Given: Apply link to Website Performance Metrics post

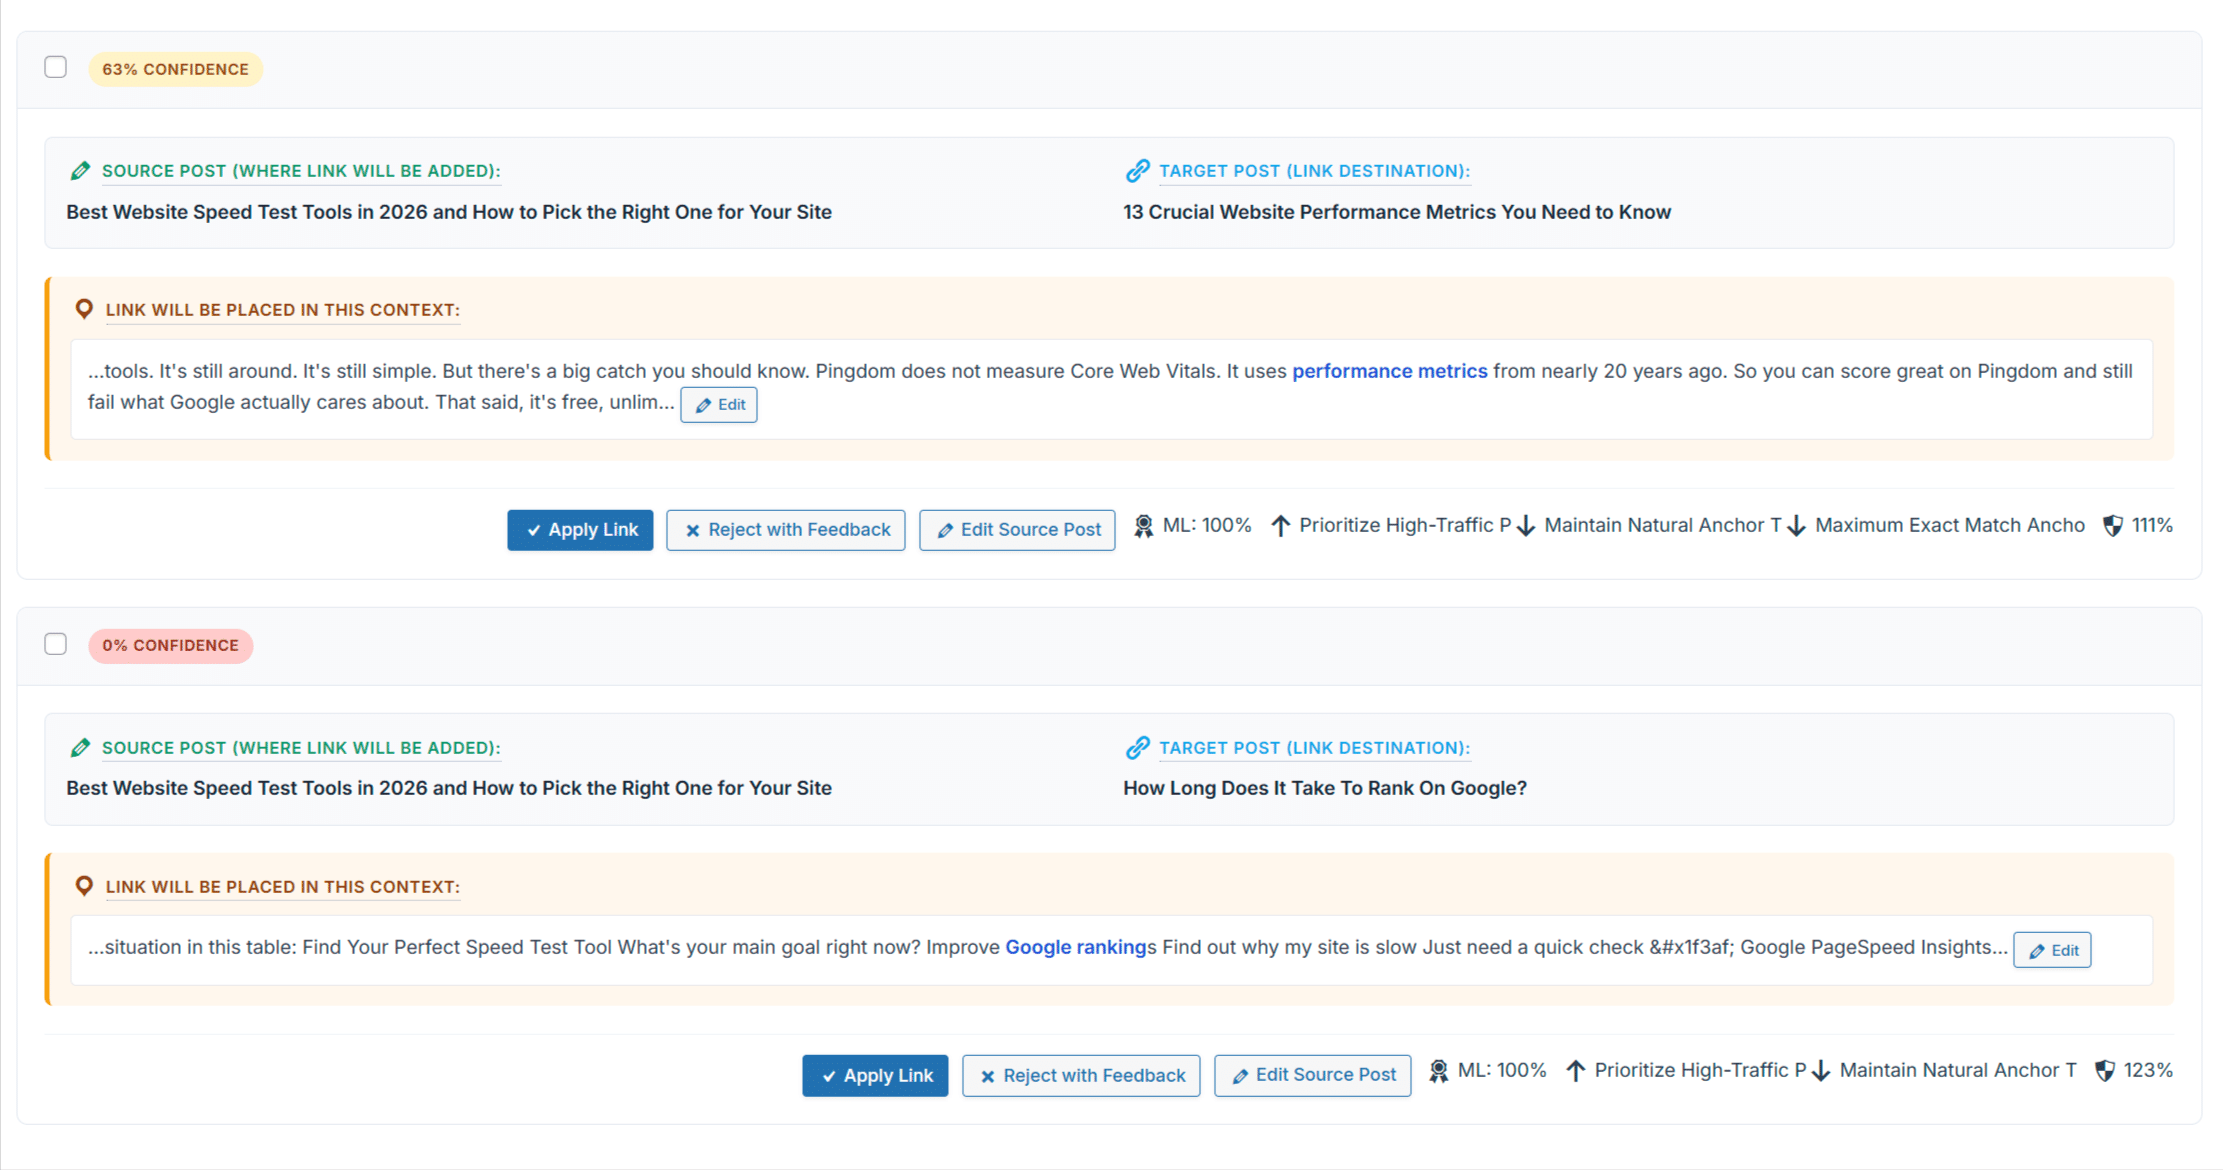Looking at the screenshot, I should pos(580,530).
